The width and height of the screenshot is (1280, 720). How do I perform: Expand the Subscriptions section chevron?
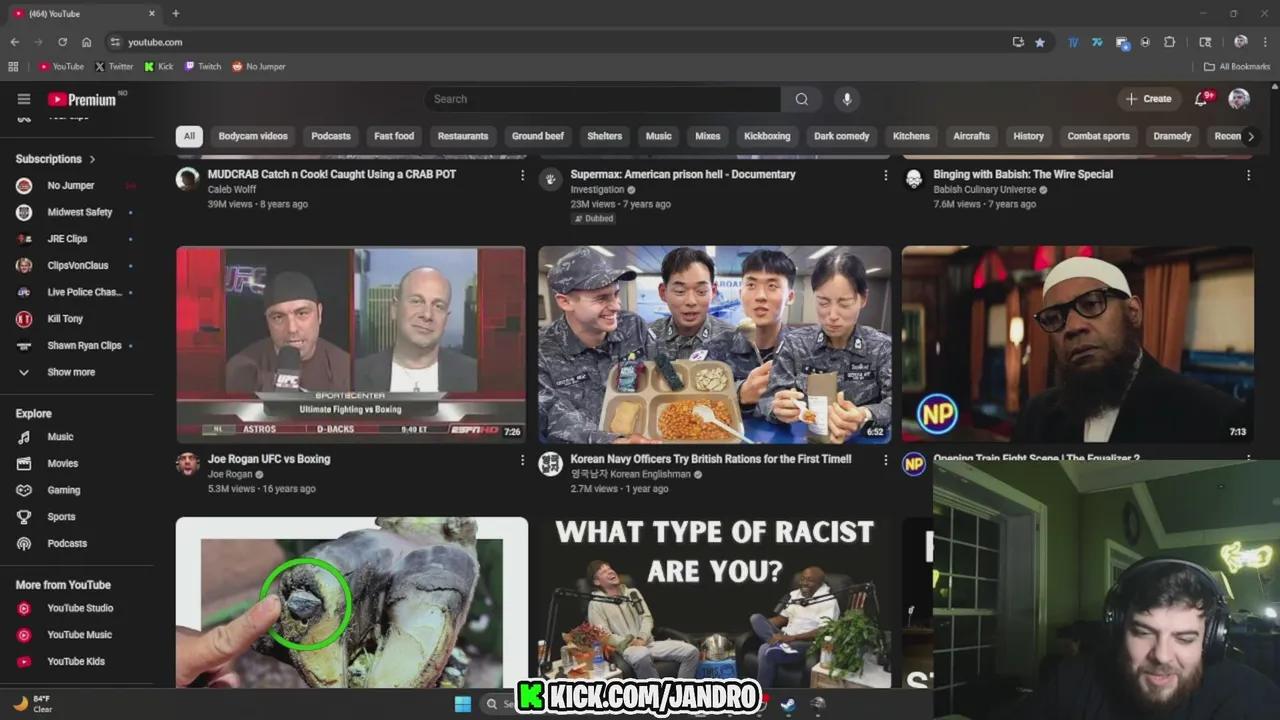[92, 159]
